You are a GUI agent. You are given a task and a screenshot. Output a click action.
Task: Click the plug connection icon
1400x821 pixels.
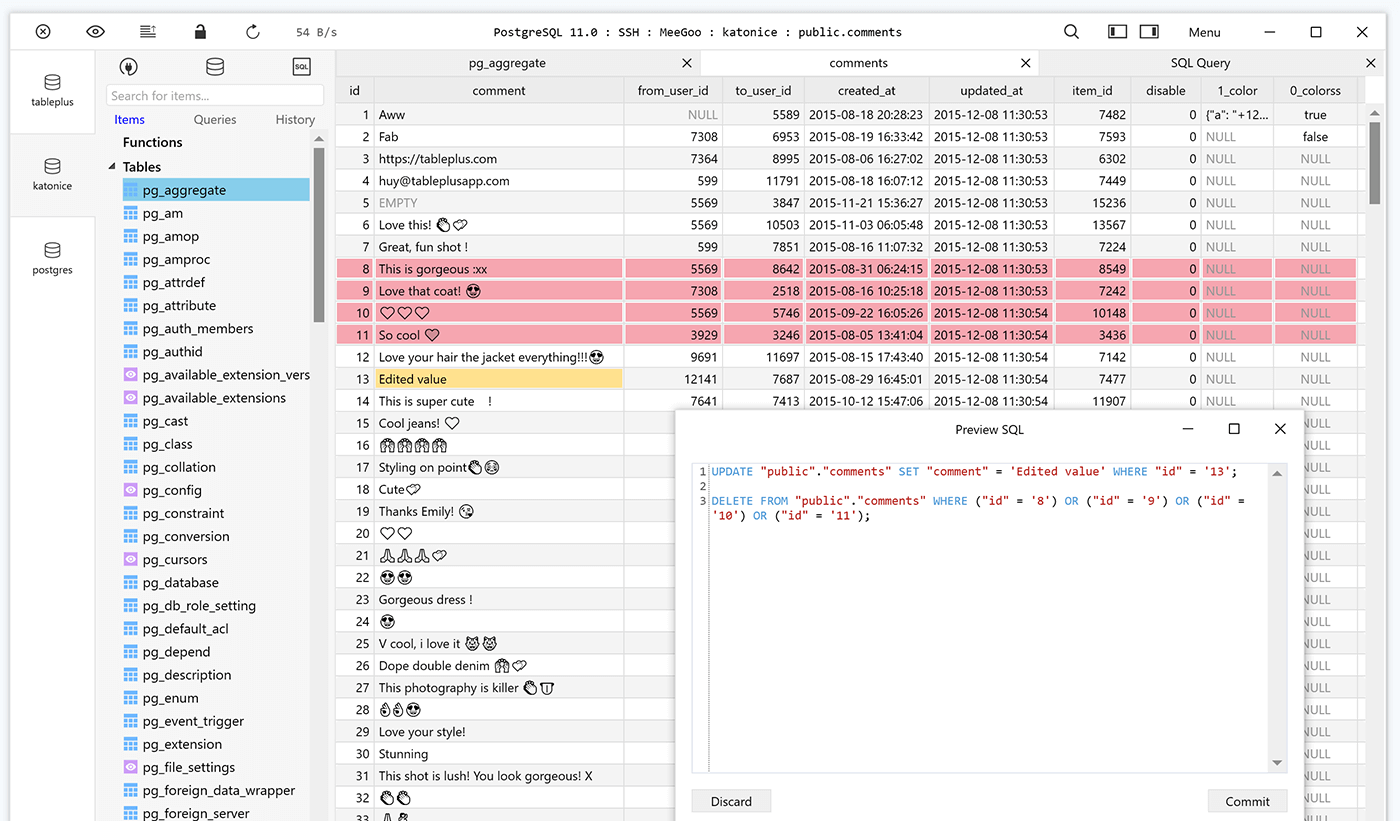click(128, 67)
